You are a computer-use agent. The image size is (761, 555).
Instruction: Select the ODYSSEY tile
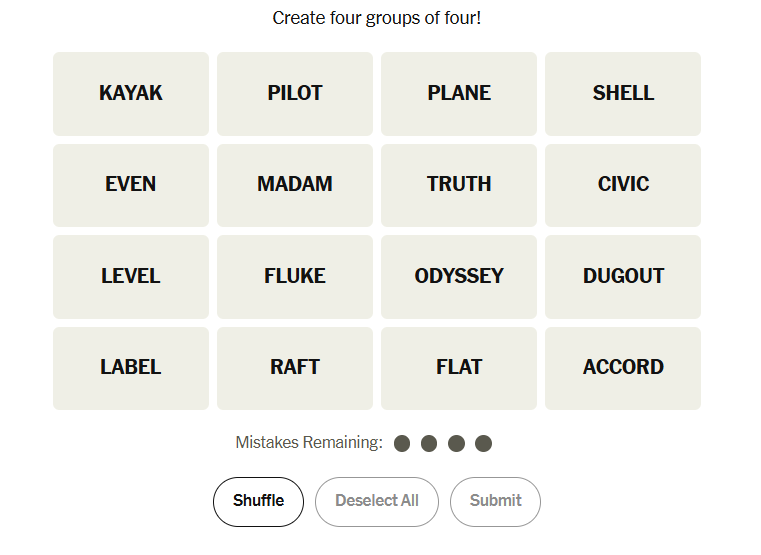coord(459,277)
